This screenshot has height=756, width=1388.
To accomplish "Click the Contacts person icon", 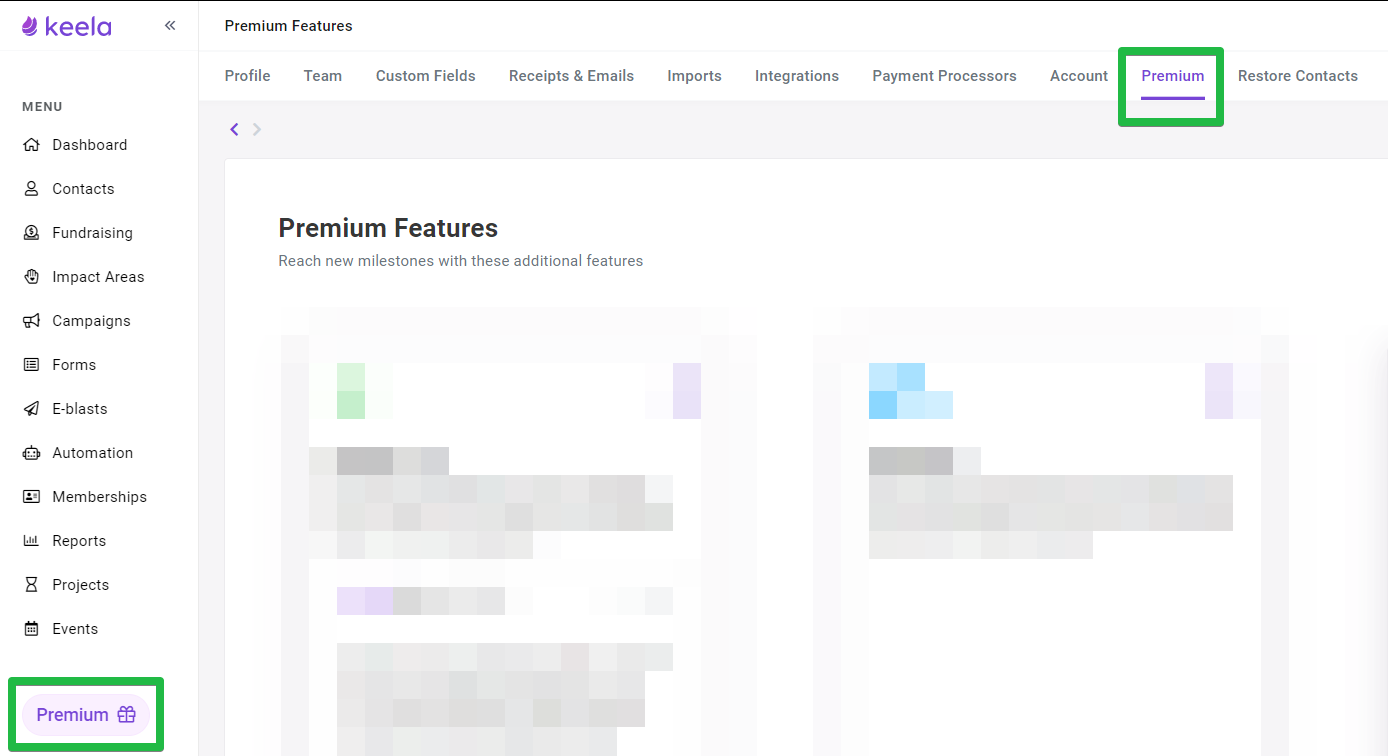I will (31, 189).
